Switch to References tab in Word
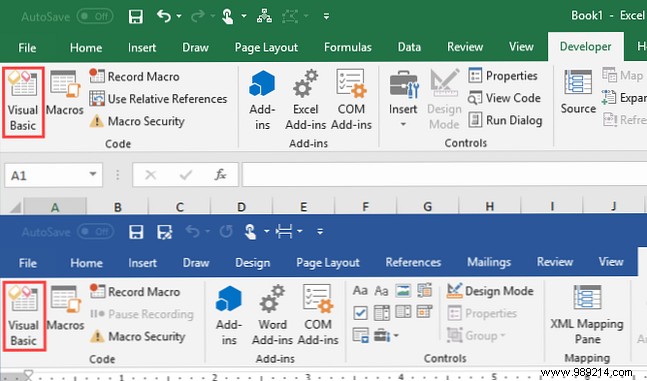Screen dimensions: 647x381 413,263
